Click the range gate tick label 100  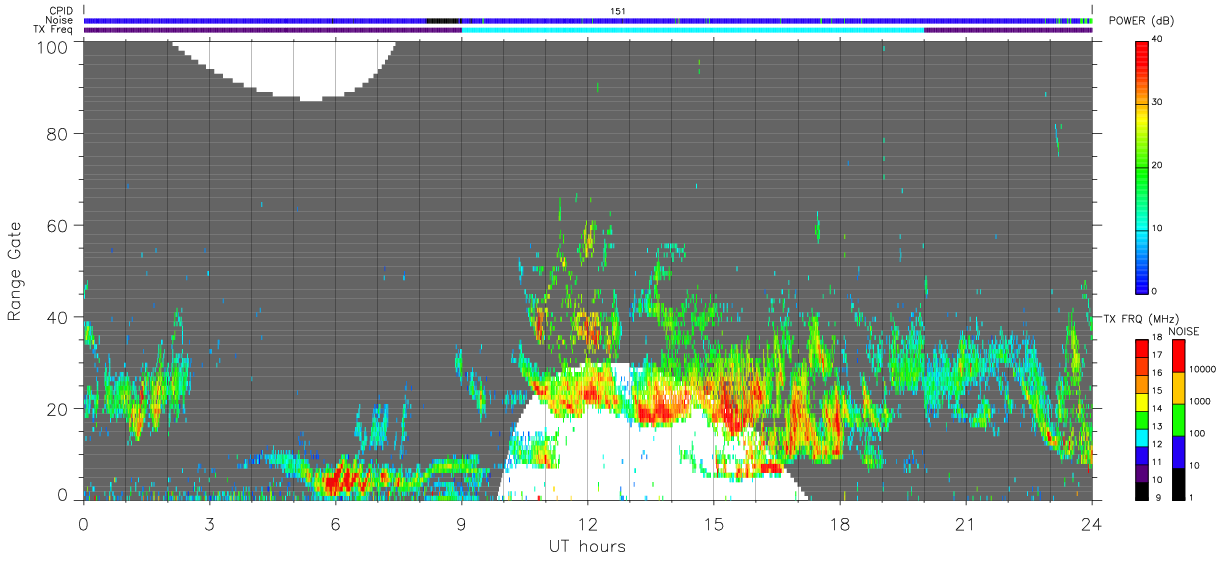tap(52, 46)
